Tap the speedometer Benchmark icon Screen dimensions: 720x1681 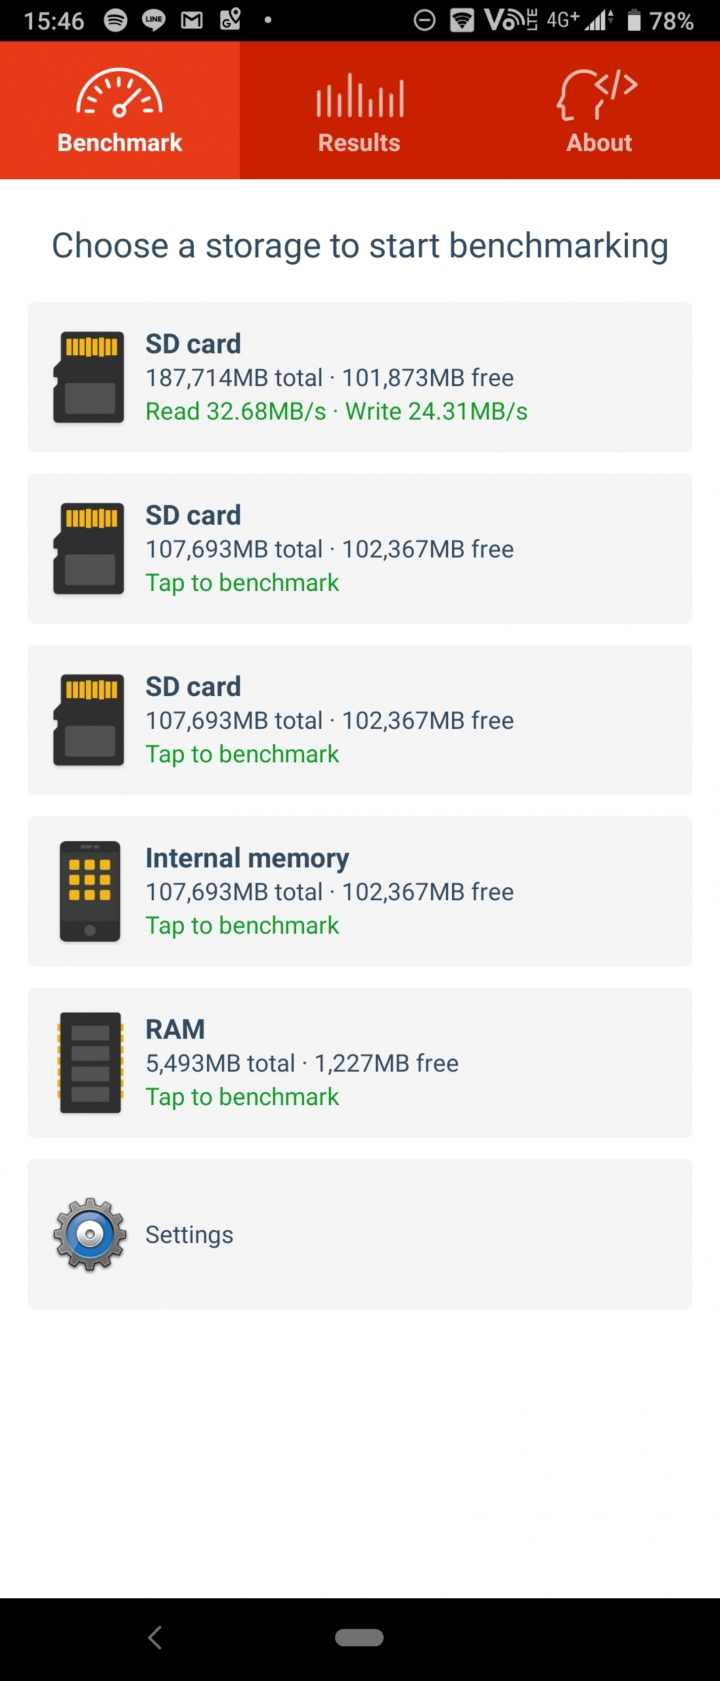coord(119,94)
